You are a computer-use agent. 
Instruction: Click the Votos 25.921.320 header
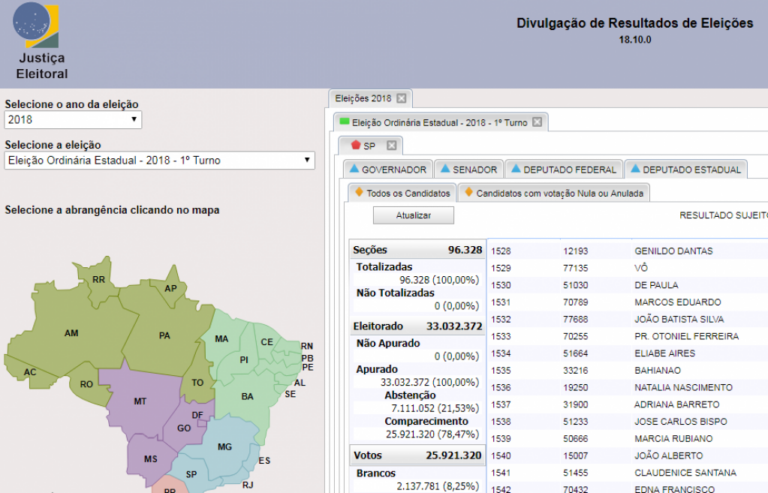417,455
